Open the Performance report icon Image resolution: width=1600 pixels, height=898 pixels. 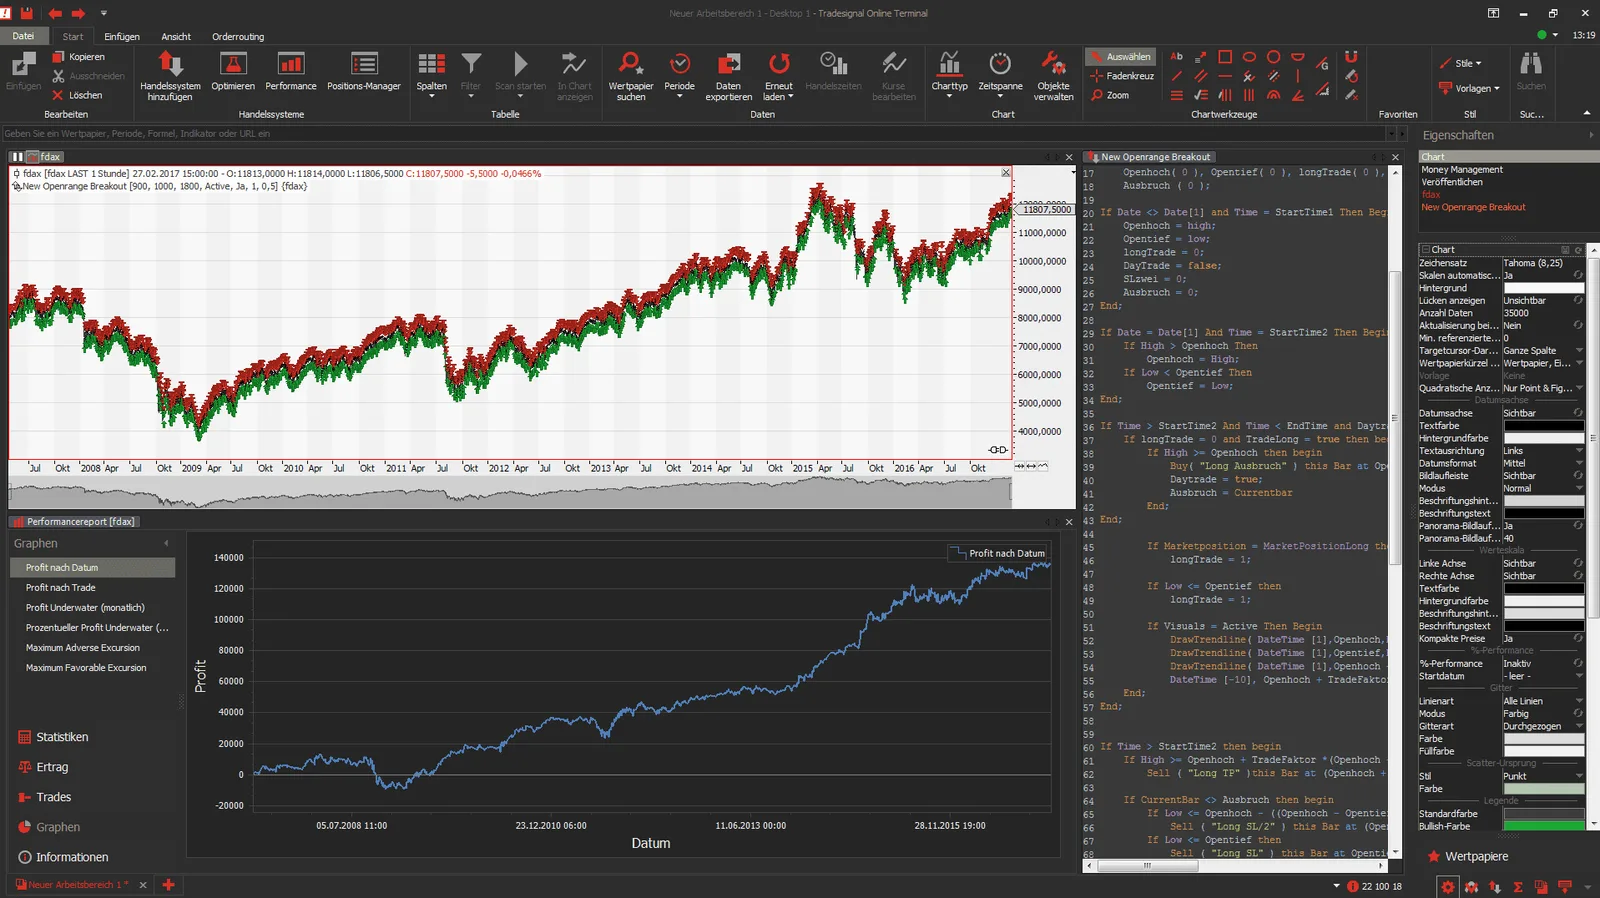pyautogui.click(x=291, y=65)
